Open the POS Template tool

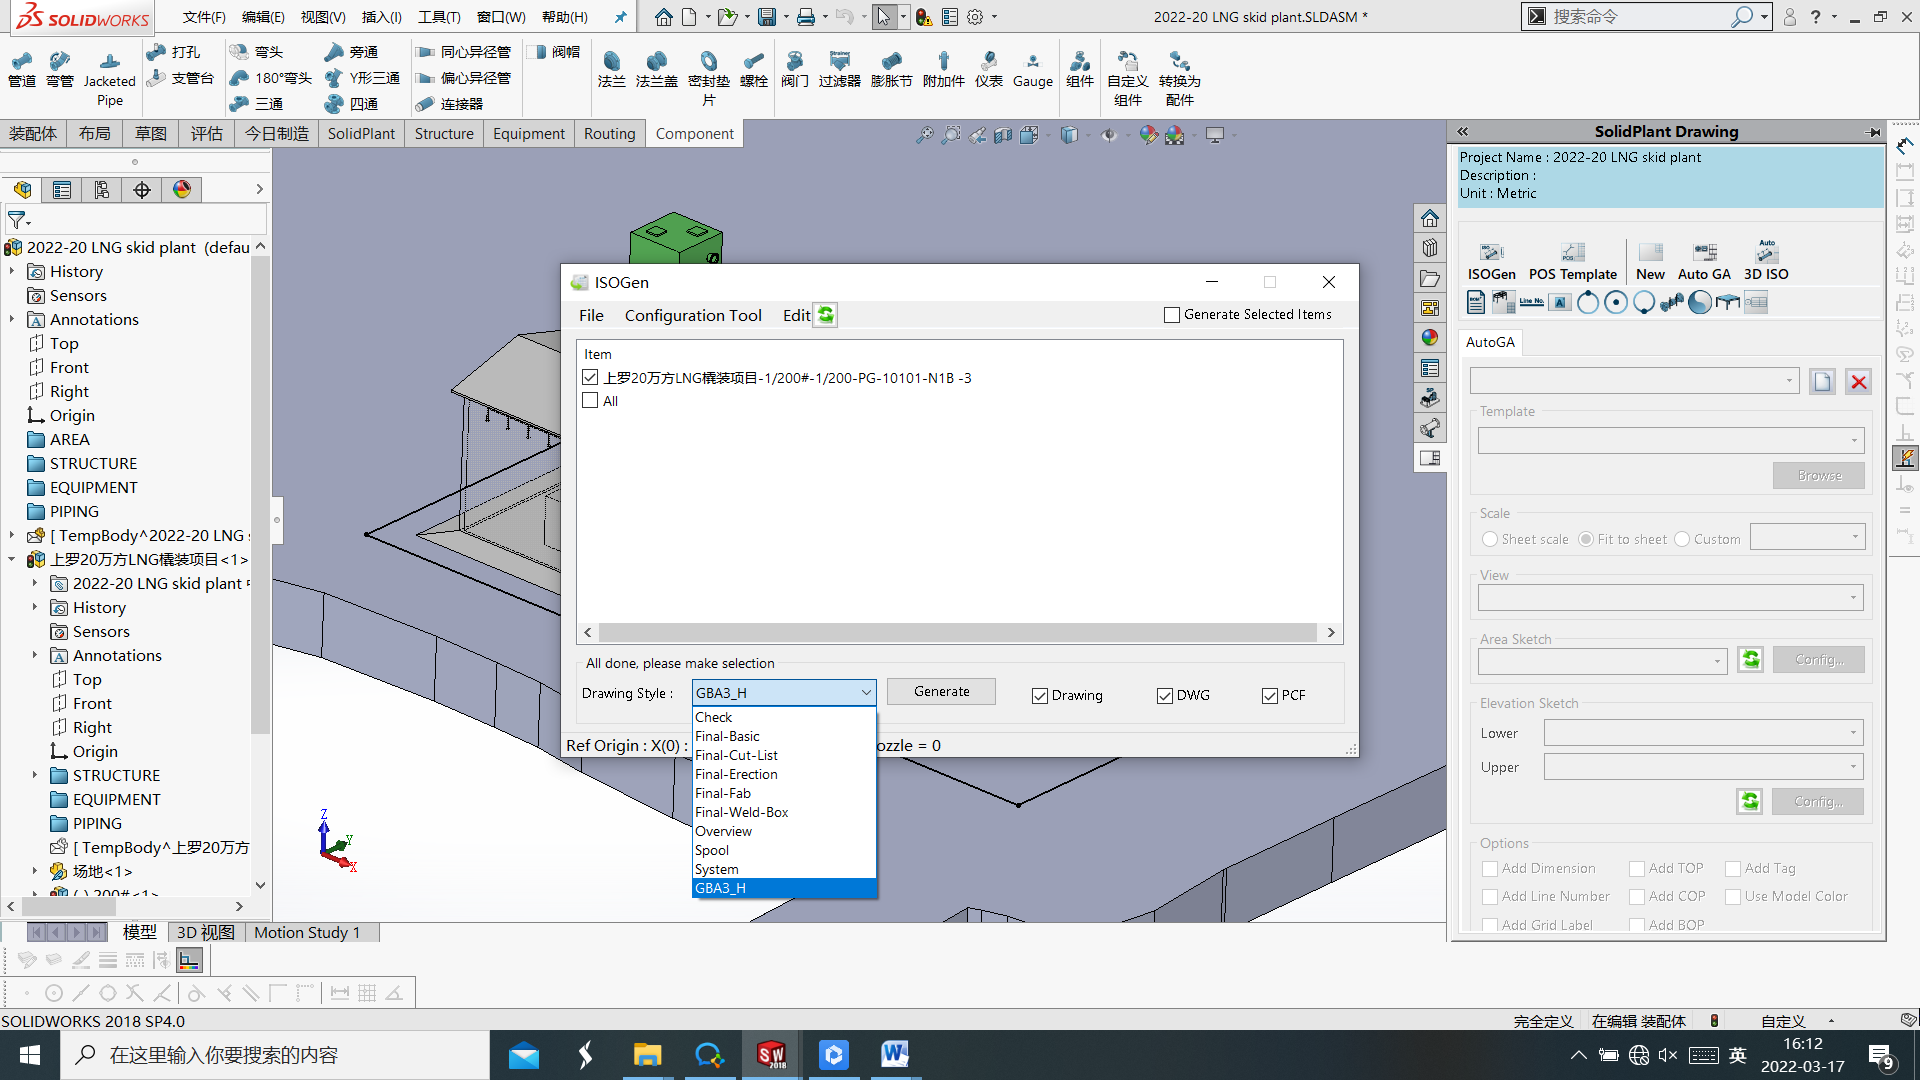click(1572, 261)
